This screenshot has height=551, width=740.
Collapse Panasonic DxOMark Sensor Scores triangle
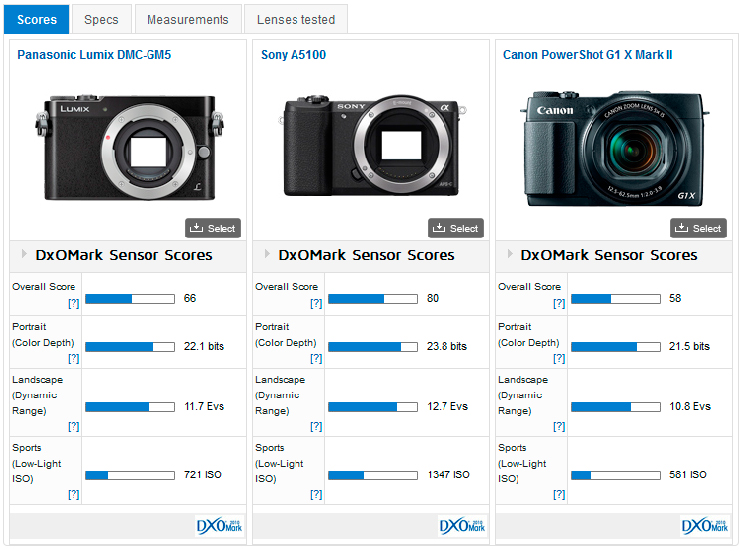[23, 254]
